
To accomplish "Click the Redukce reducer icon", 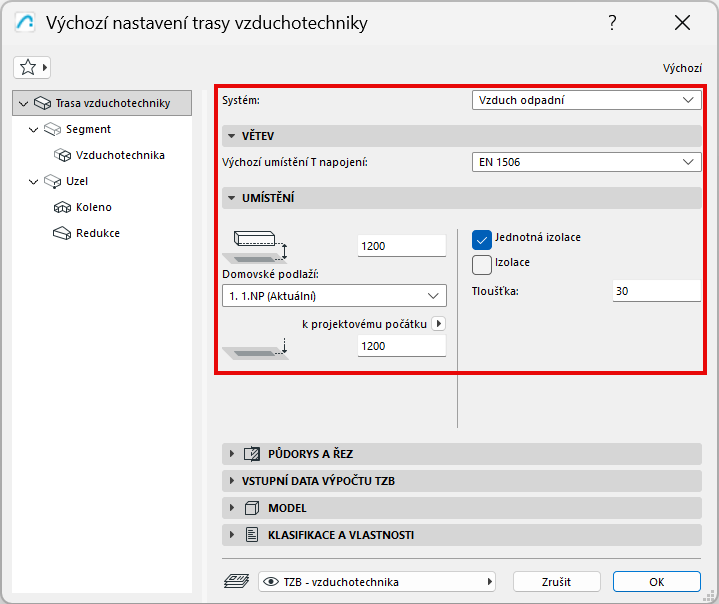I will point(62,233).
